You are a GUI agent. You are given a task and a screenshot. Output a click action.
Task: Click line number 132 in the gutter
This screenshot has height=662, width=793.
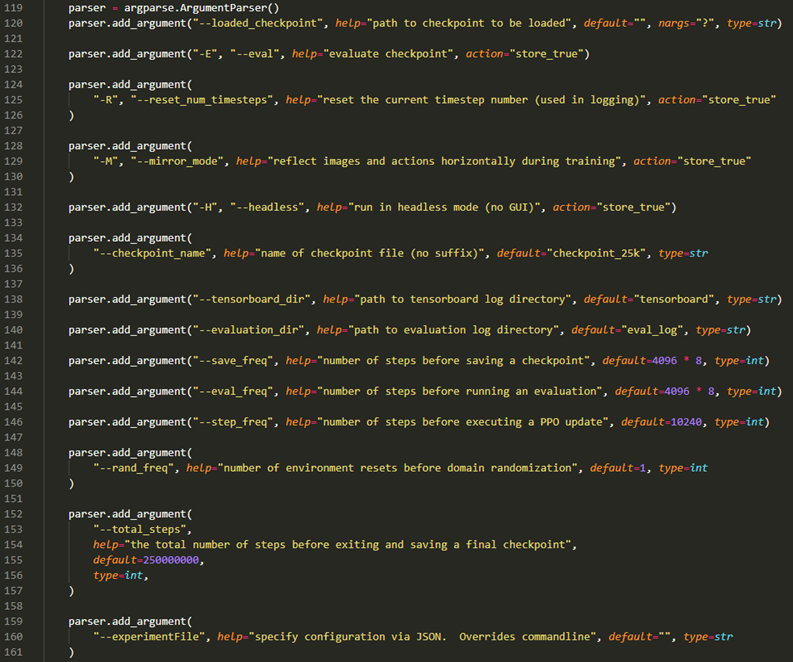pyautogui.click(x=14, y=207)
